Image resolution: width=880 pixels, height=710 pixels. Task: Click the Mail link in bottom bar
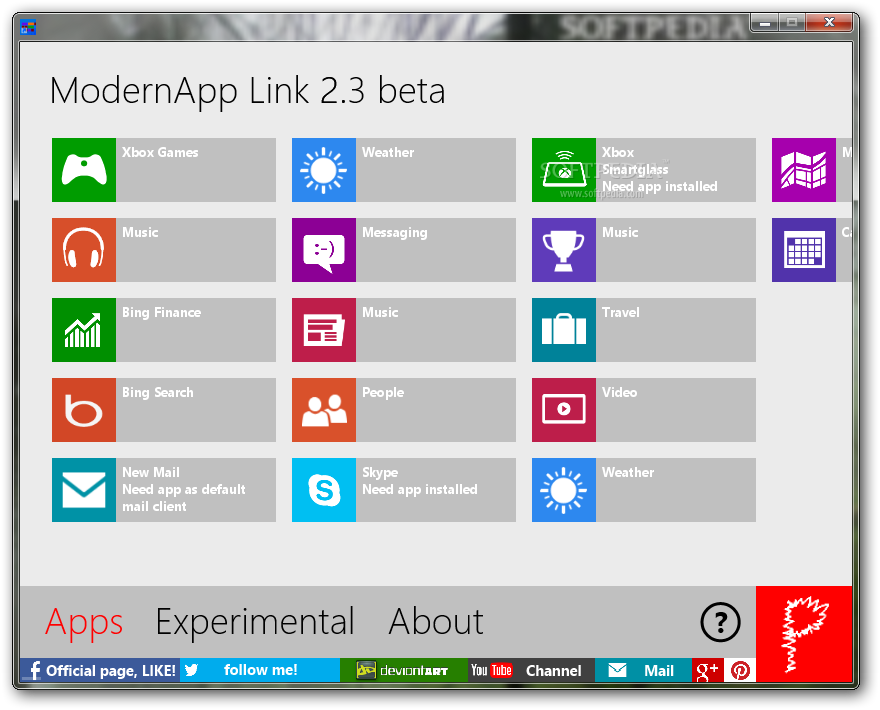[x=643, y=670]
